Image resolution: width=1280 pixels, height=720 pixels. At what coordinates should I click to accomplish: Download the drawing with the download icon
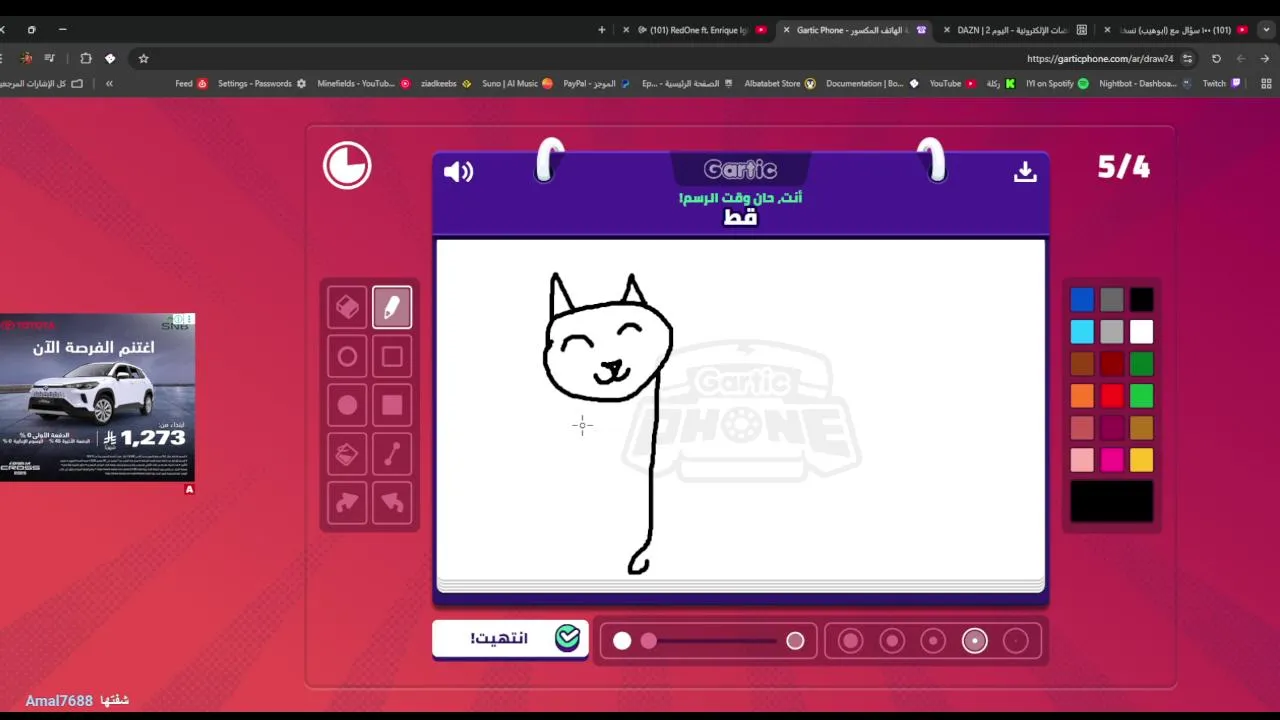tap(1025, 172)
